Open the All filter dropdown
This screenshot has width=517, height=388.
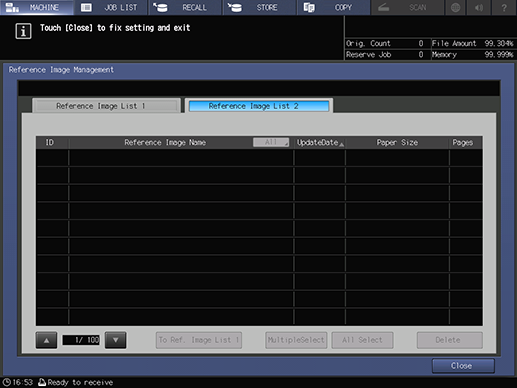[271, 142]
